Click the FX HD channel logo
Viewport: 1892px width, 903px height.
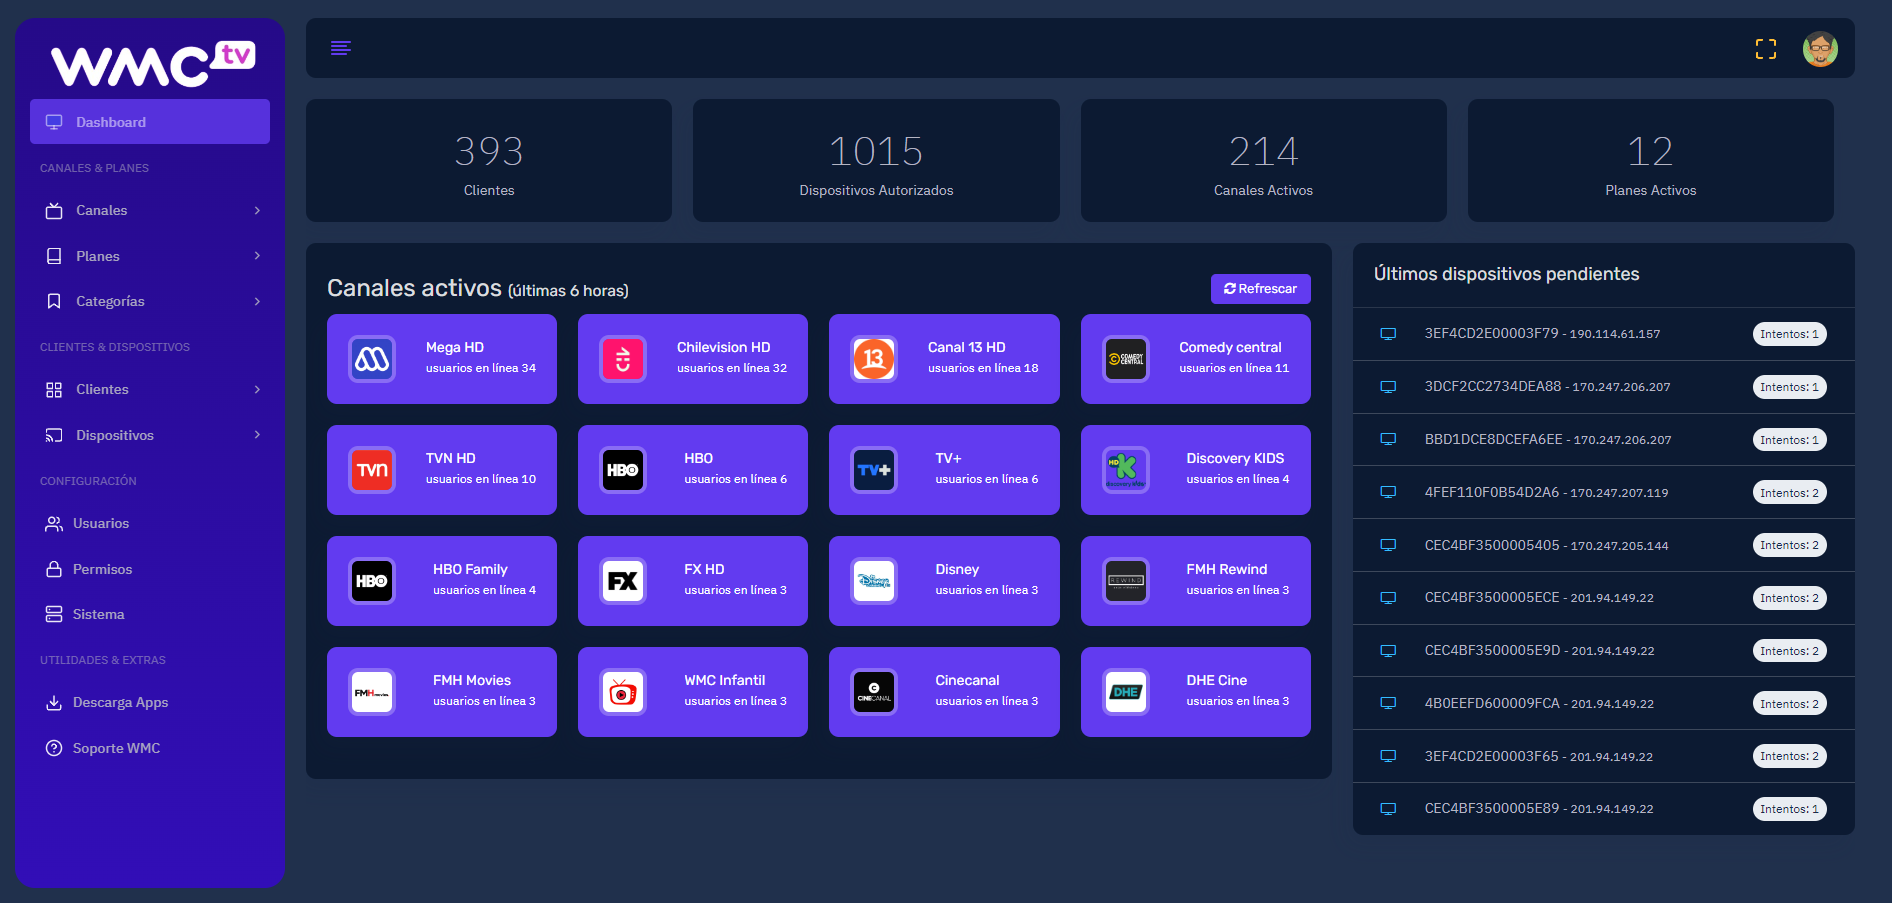(623, 581)
